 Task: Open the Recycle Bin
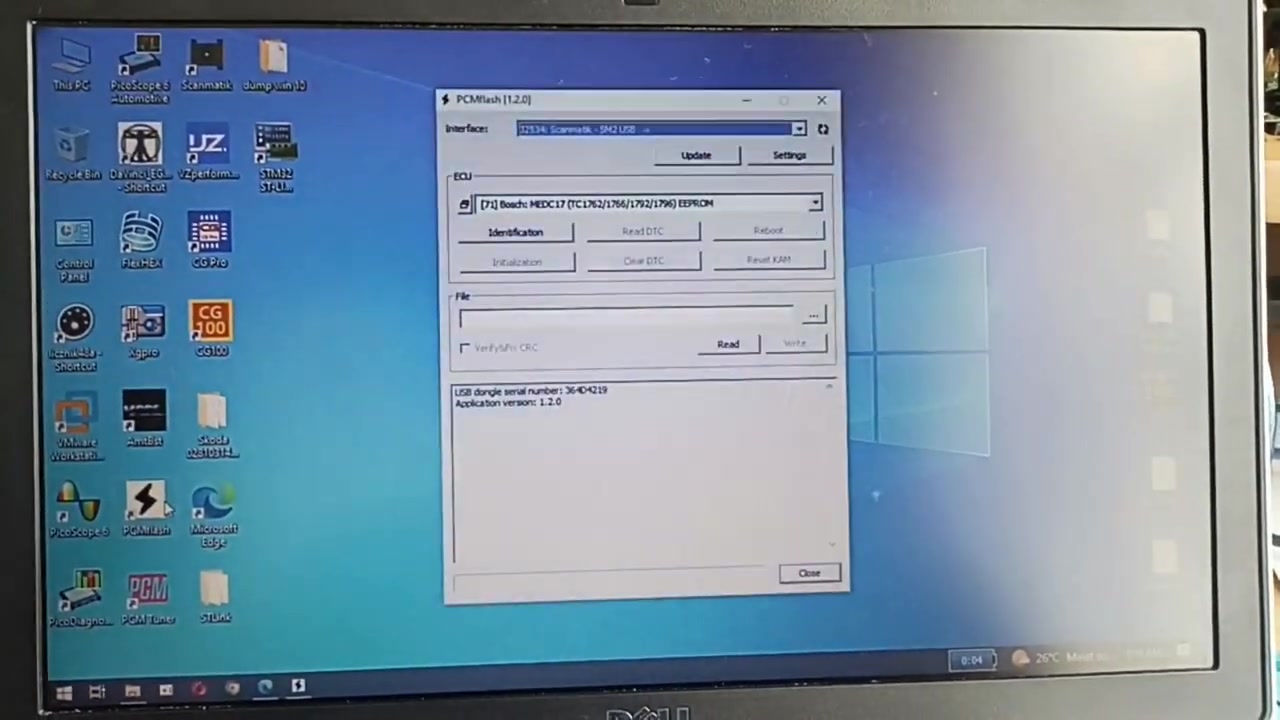[72, 154]
